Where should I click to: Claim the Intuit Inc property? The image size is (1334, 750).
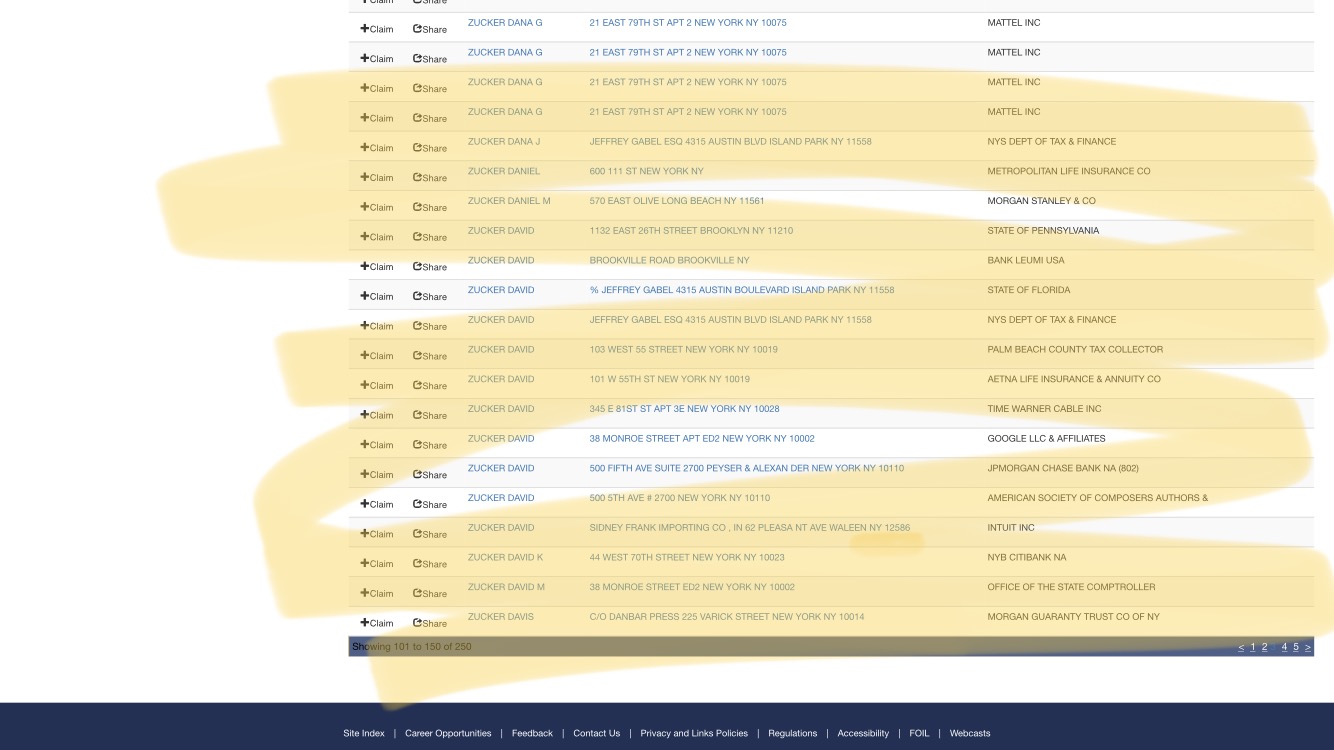377,534
